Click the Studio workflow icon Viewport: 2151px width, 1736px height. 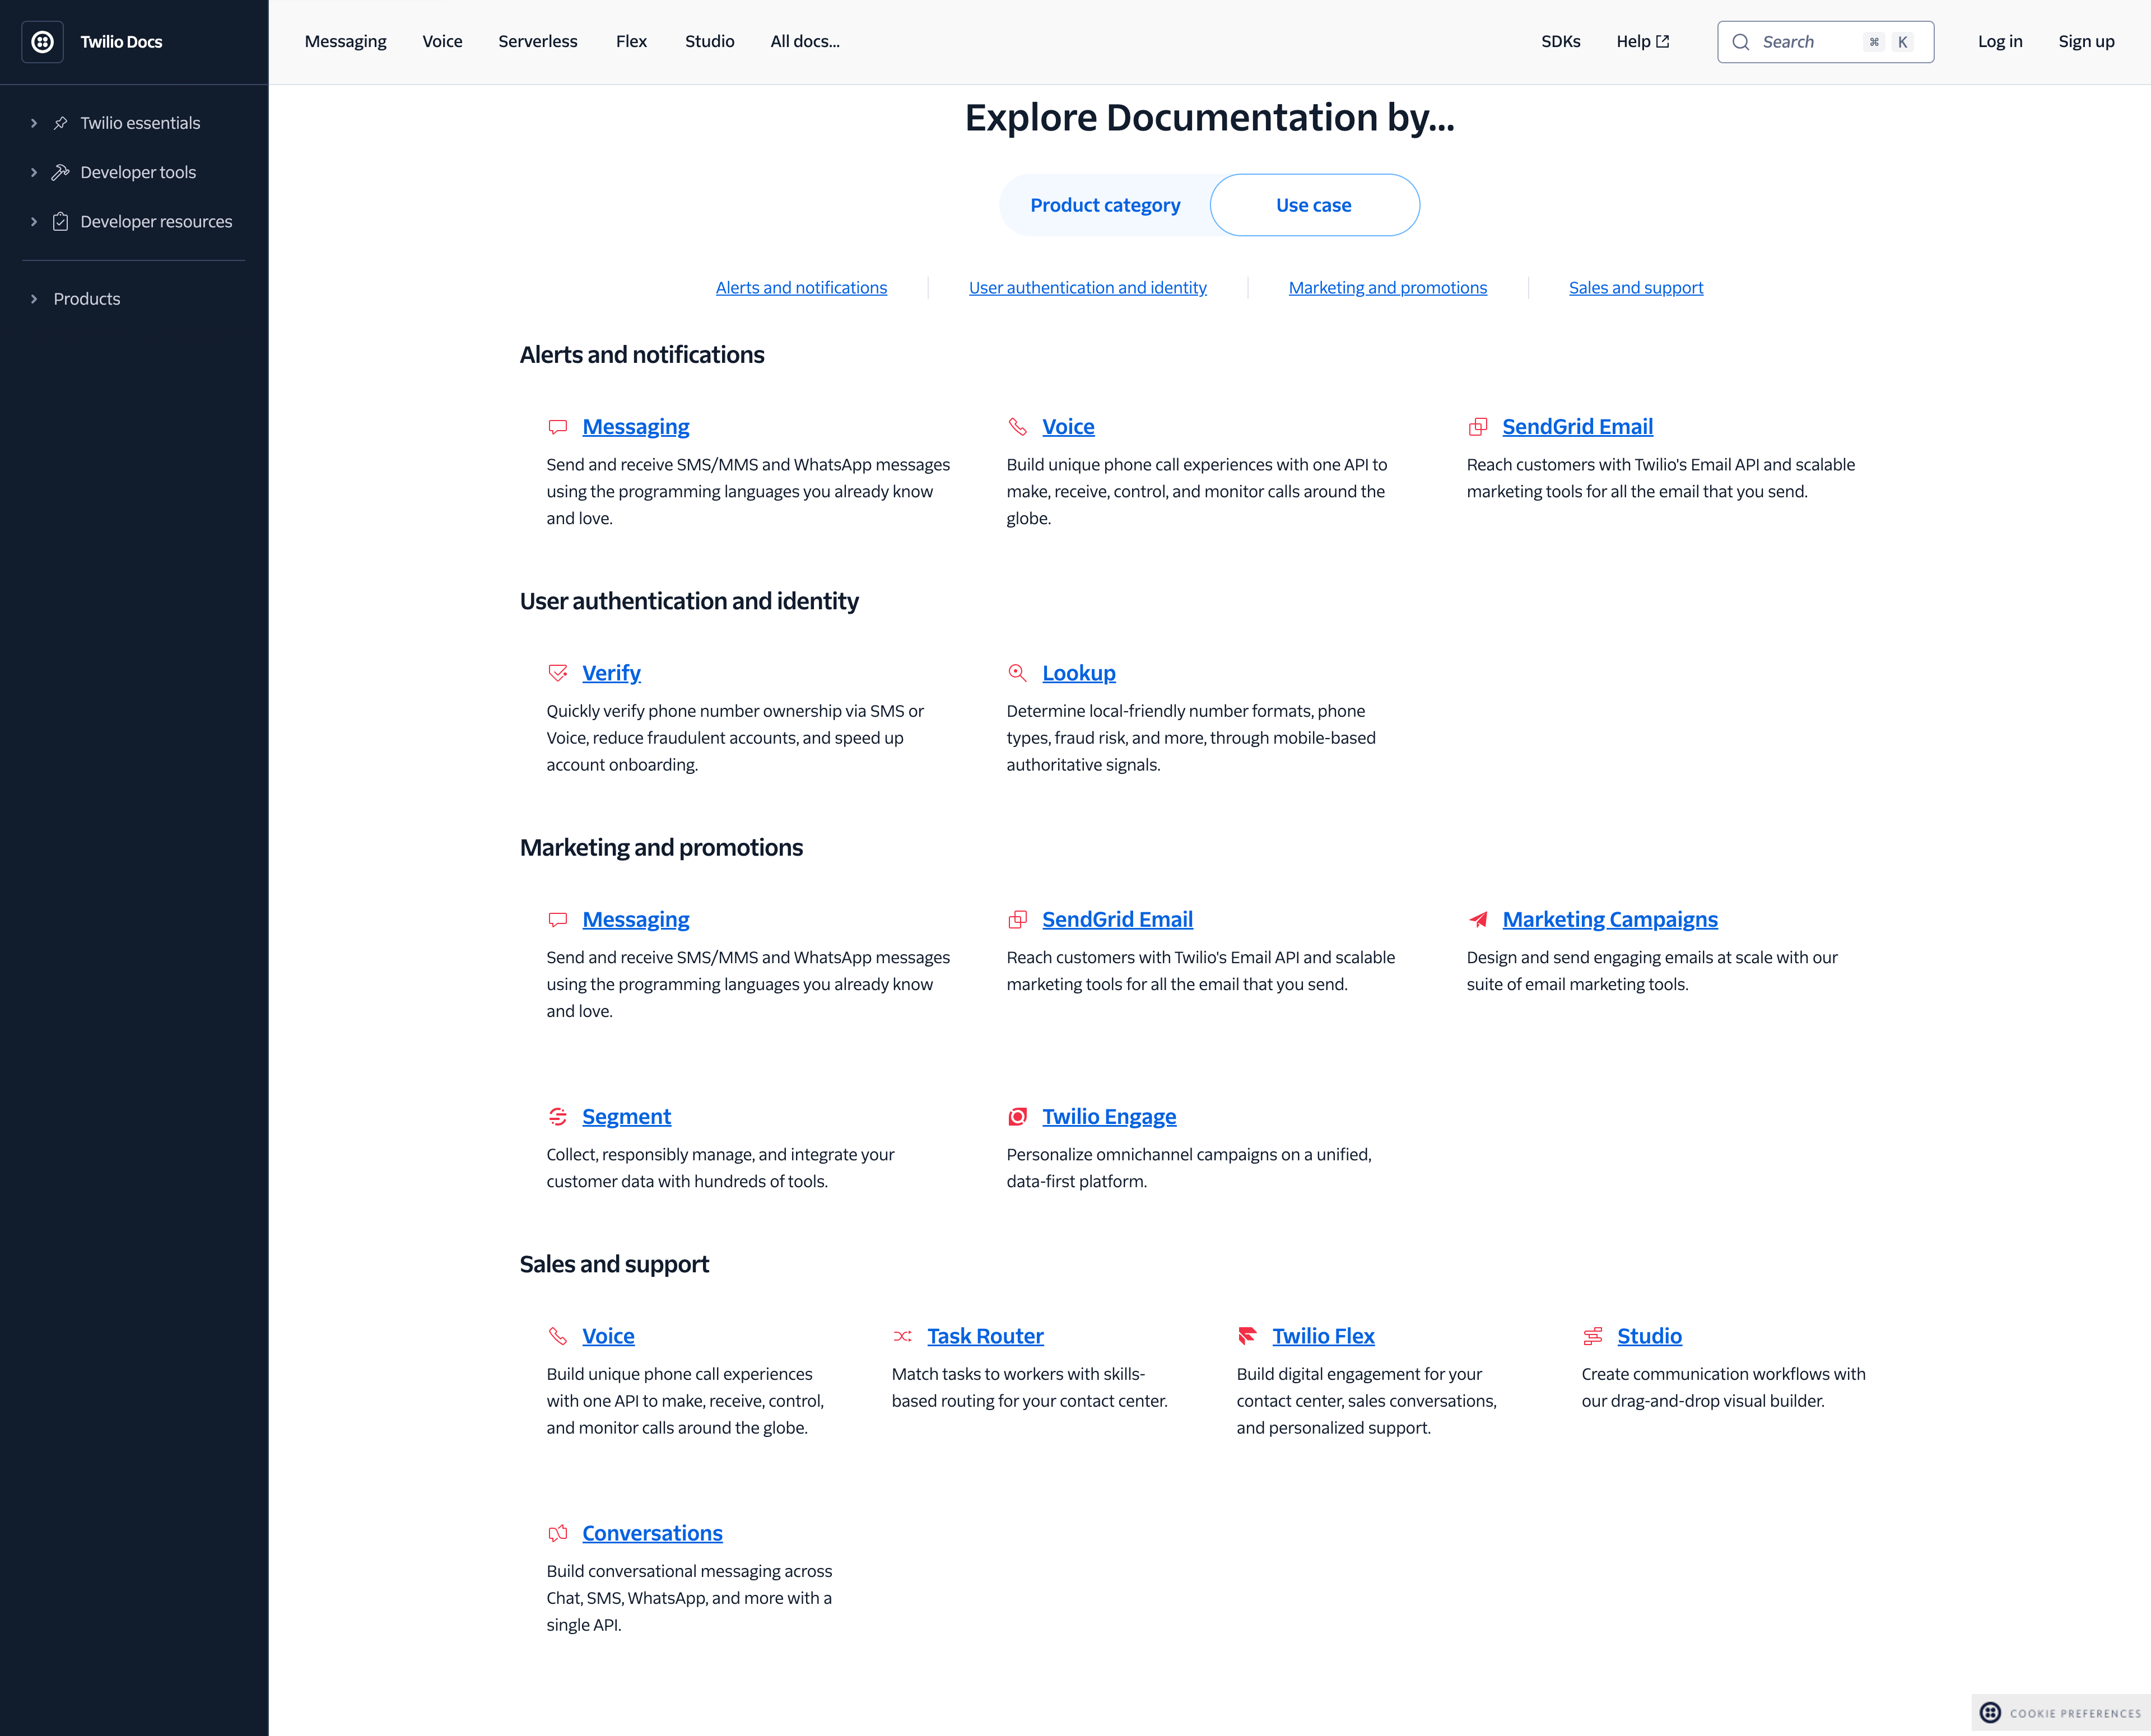pyautogui.click(x=1592, y=1336)
